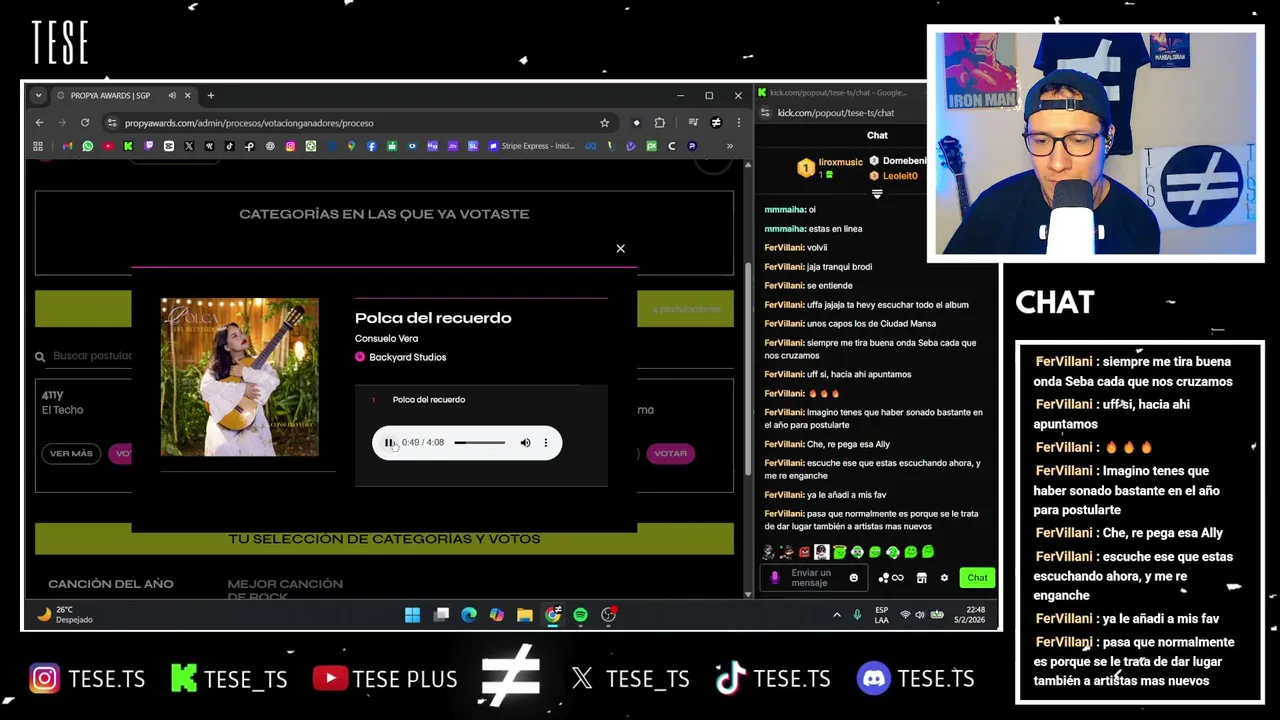Mute the PROPYA AWARDS tab audio
Viewport: 1280px width, 720px height.
pyautogui.click(x=172, y=95)
